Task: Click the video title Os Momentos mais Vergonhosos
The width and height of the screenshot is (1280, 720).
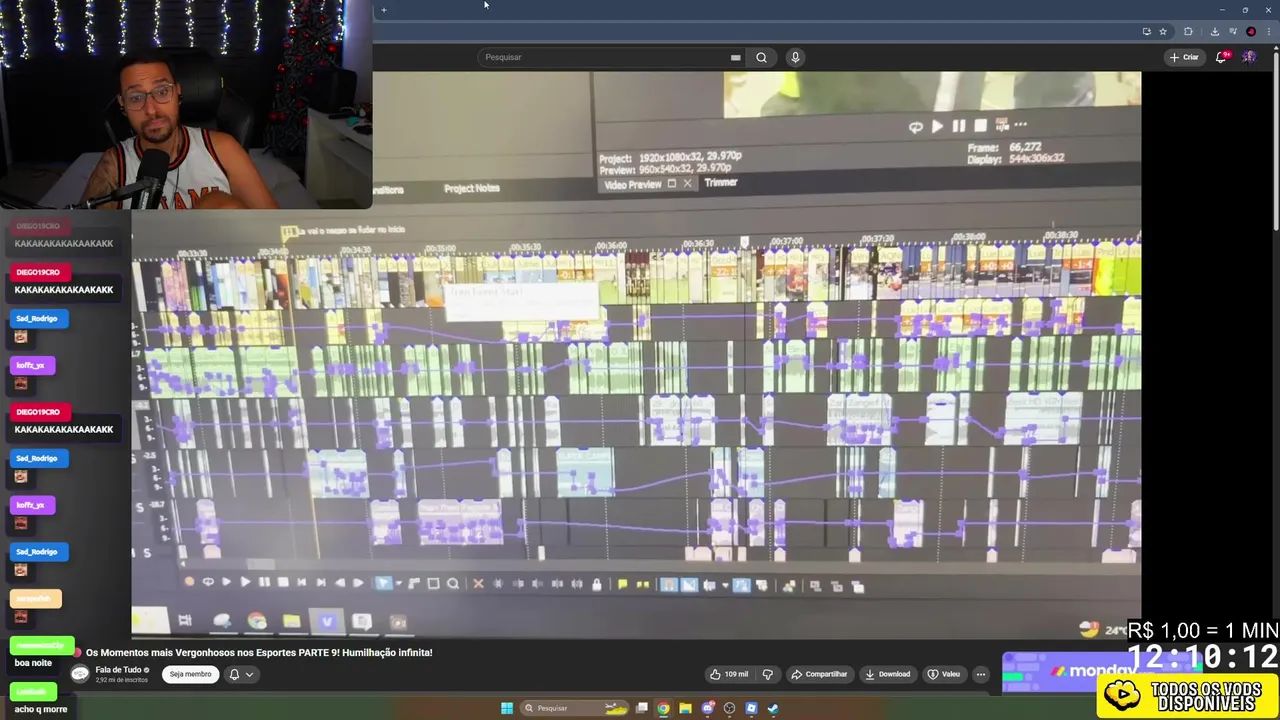Action: (x=259, y=652)
